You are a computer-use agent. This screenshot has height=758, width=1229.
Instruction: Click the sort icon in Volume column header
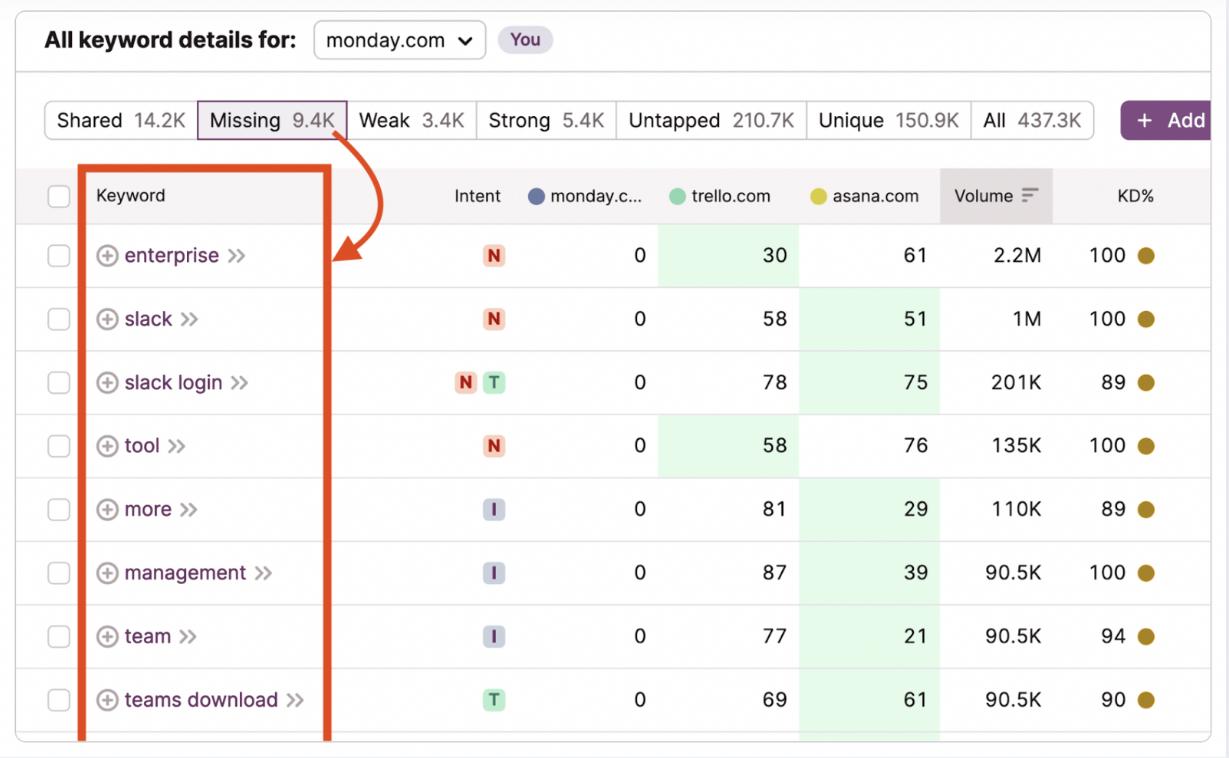coord(1030,196)
